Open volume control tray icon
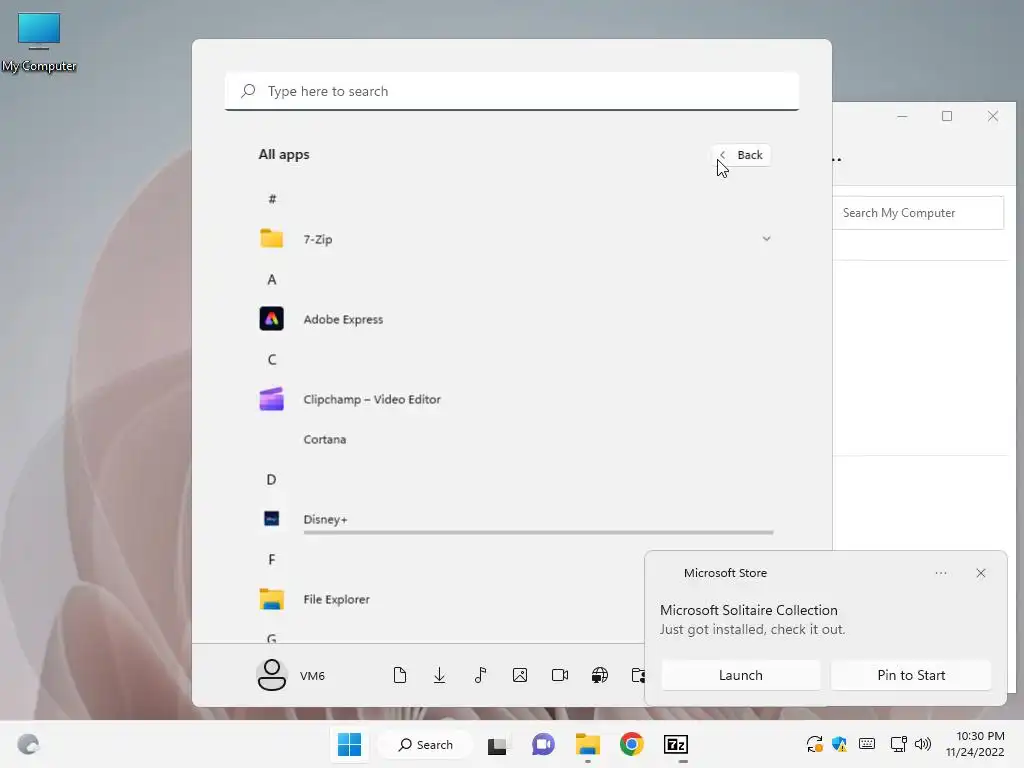1024x768 pixels. [x=923, y=744]
